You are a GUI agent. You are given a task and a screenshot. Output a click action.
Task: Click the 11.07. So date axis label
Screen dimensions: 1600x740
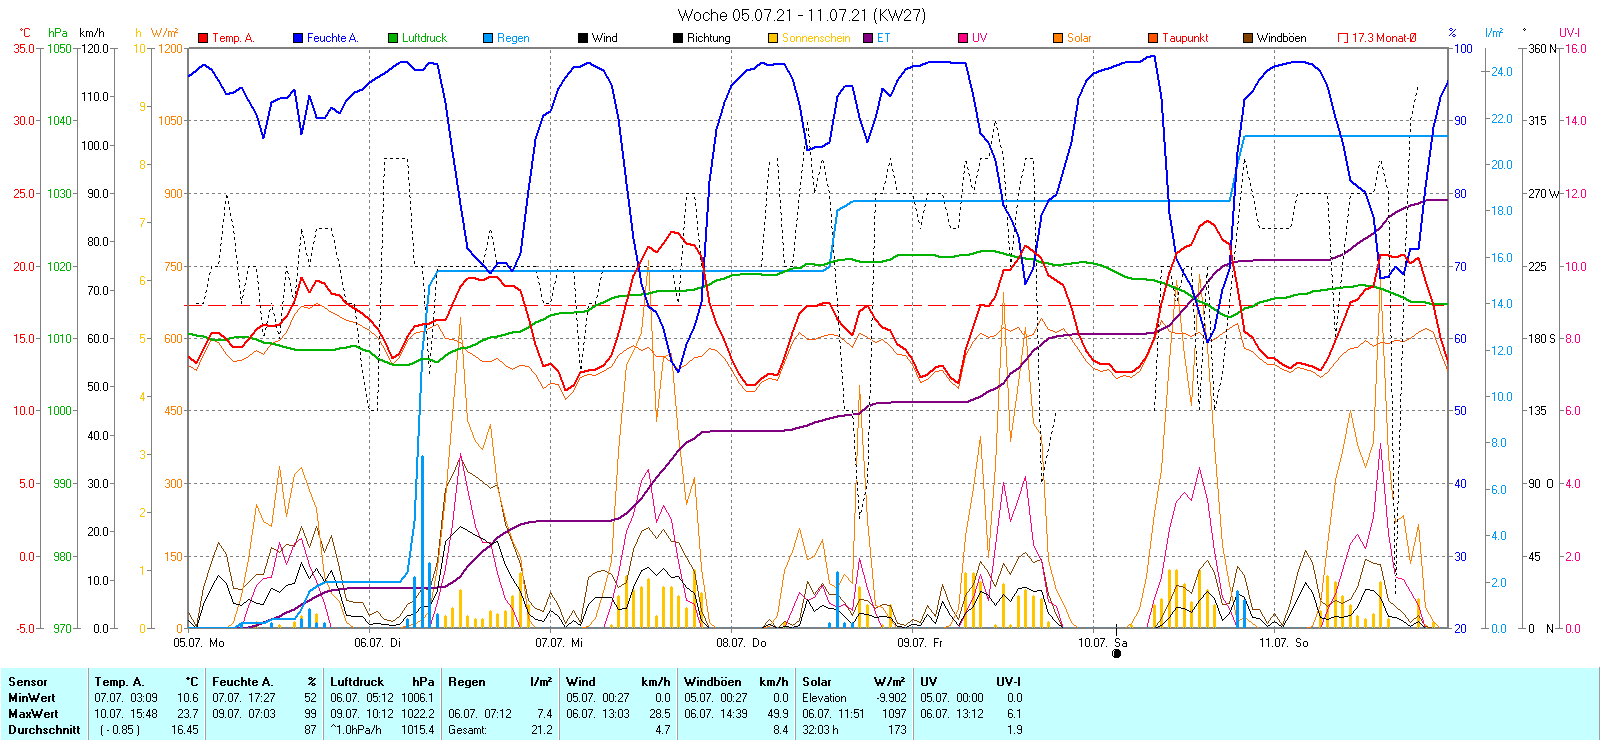click(1284, 643)
